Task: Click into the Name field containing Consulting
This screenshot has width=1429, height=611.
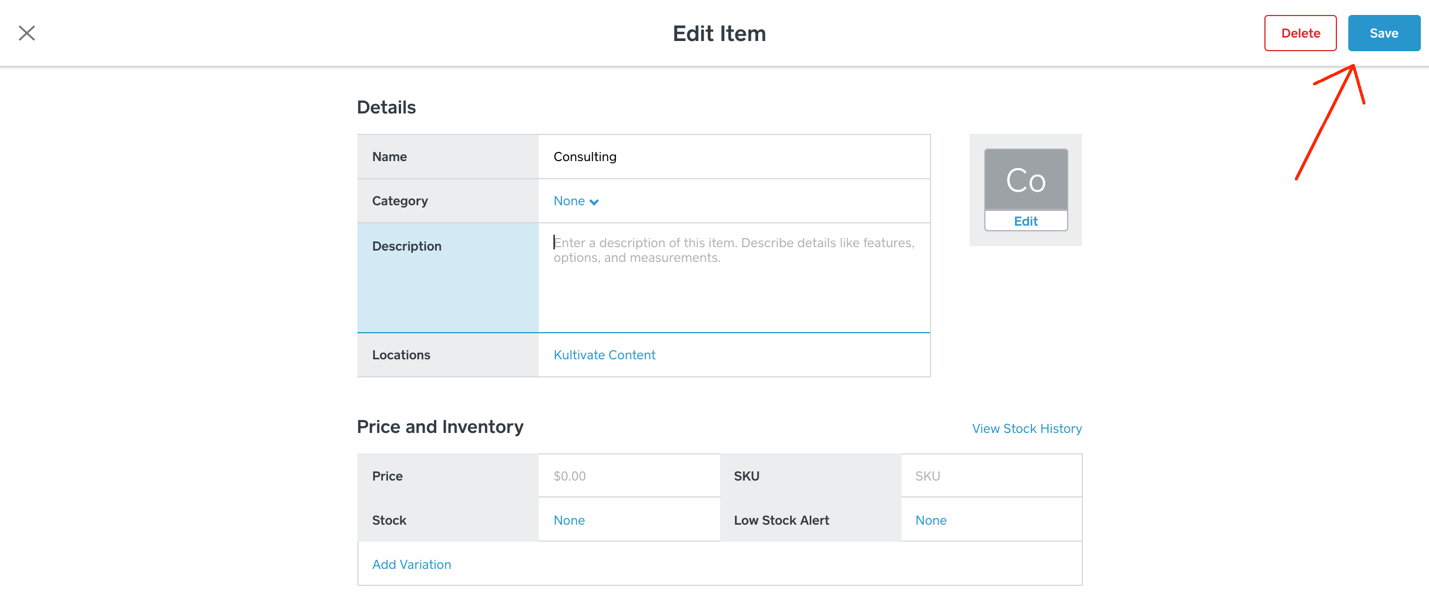Action: pos(733,157)
